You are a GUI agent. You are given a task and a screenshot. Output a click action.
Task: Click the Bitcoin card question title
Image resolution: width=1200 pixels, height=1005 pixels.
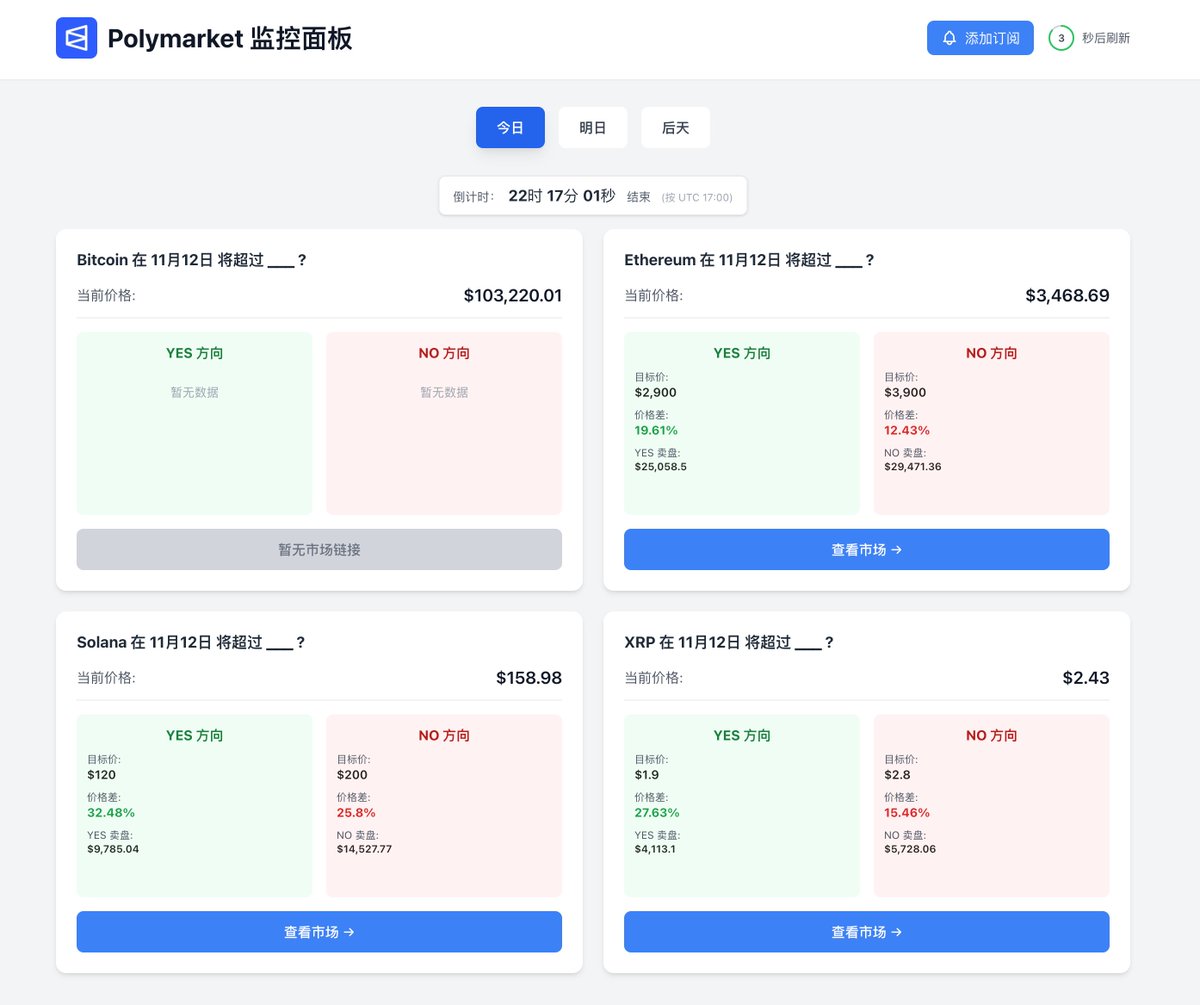point(191,260)
